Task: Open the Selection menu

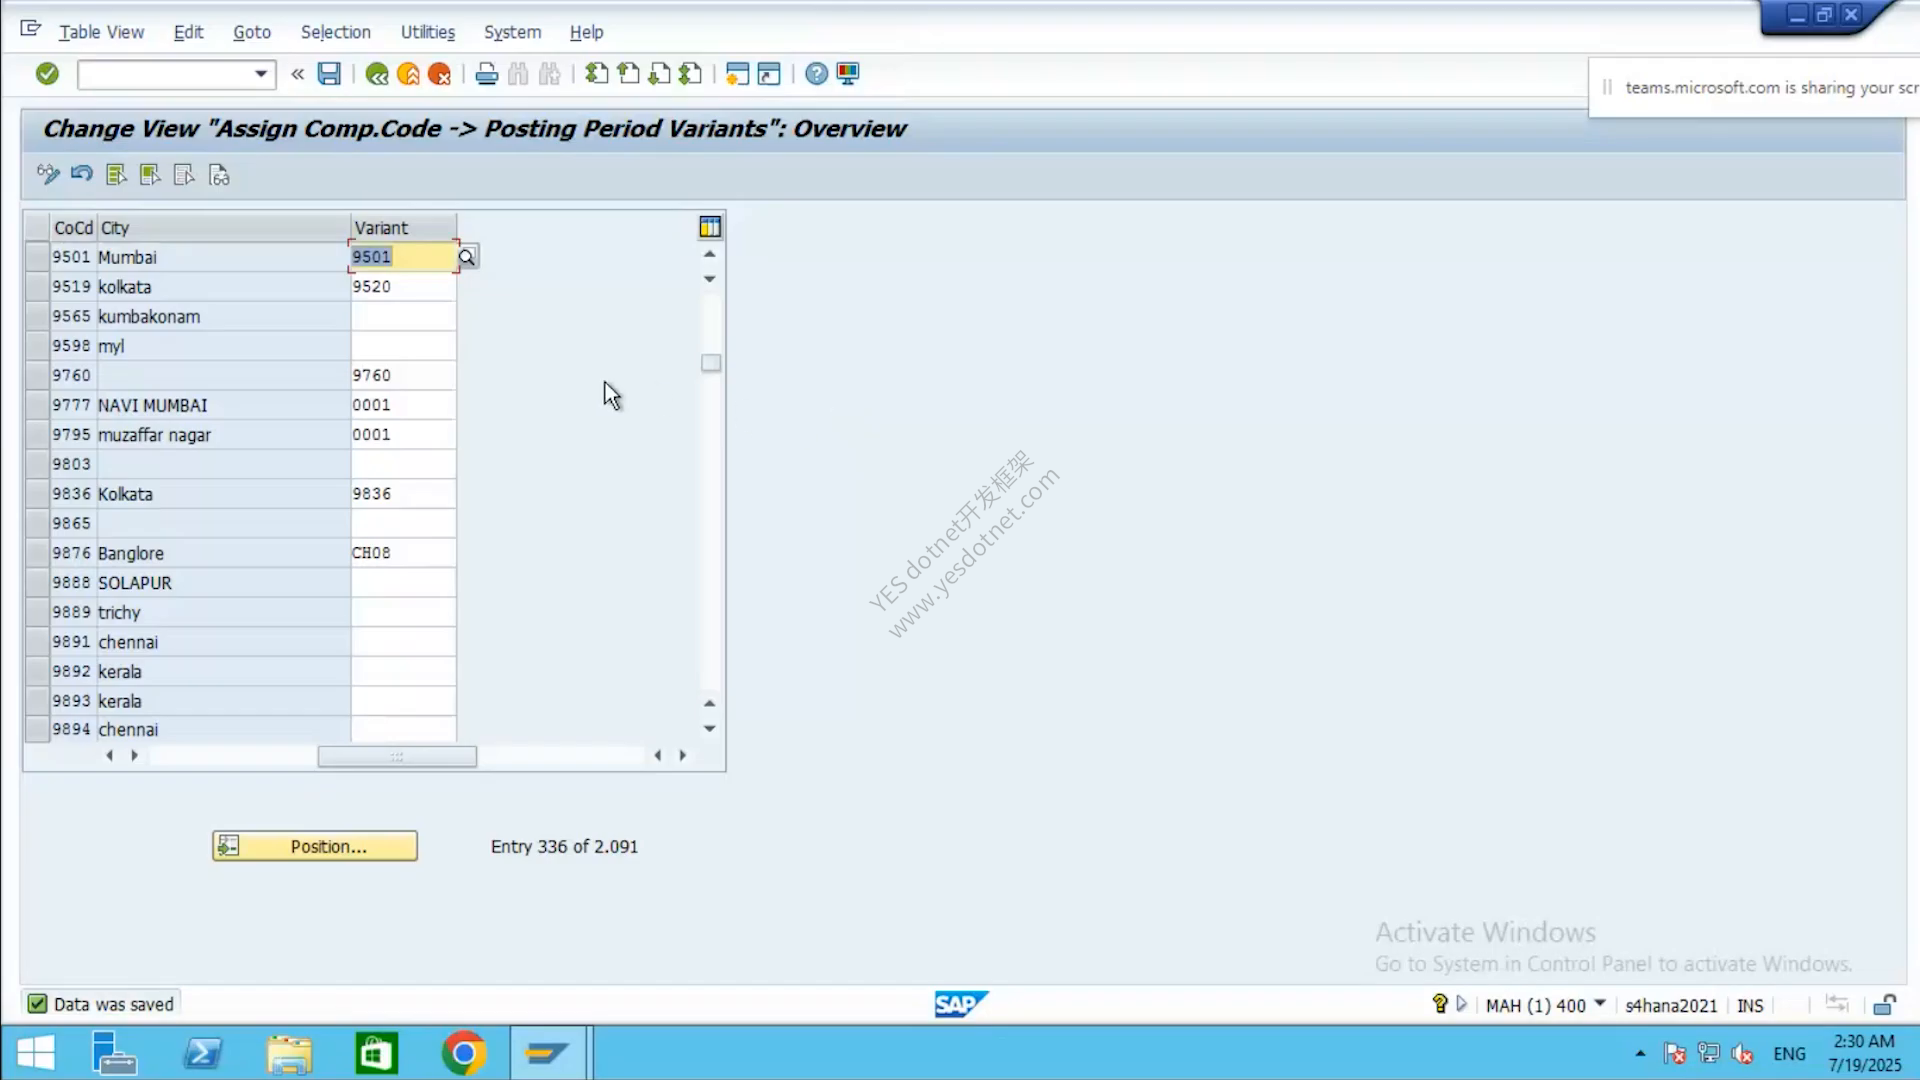Action: 336,32
